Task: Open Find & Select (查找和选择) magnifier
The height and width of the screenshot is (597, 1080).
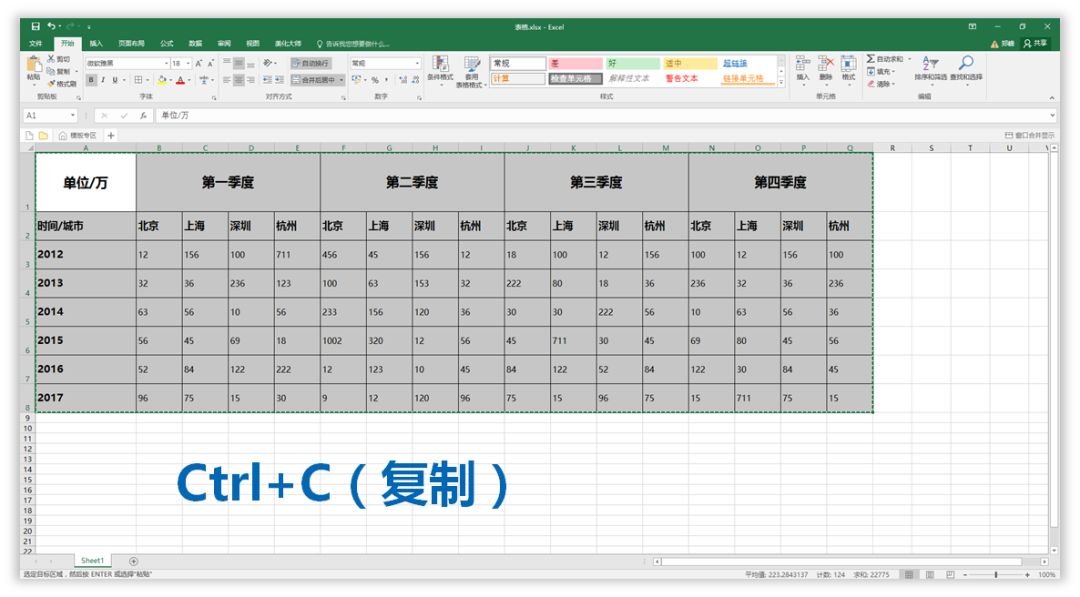Action: tap(966, 63)
